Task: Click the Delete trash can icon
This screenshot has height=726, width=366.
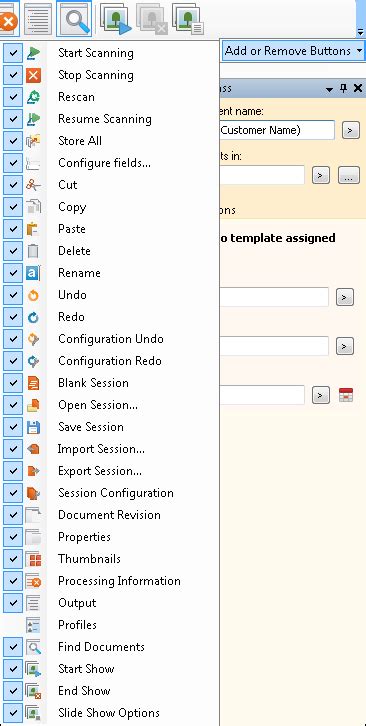Action: point(33,251)
